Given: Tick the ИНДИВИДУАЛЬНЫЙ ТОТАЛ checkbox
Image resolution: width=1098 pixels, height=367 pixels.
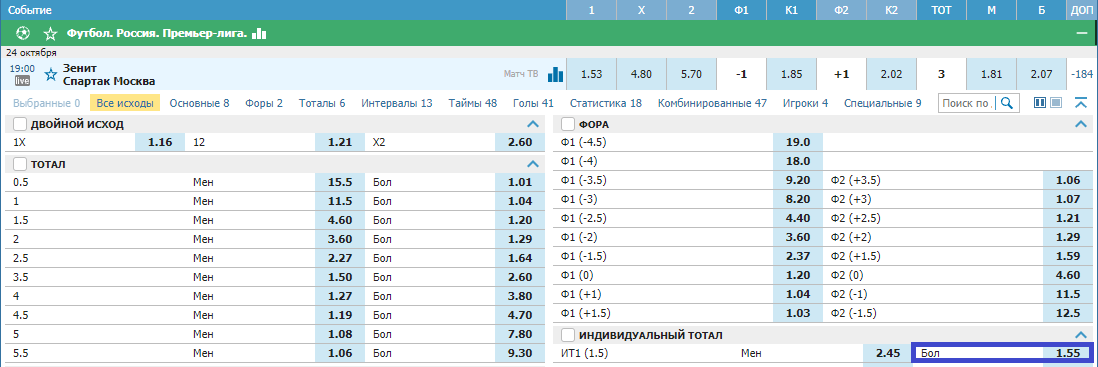Looking at the screenshot, I should (x=569, y=335).
